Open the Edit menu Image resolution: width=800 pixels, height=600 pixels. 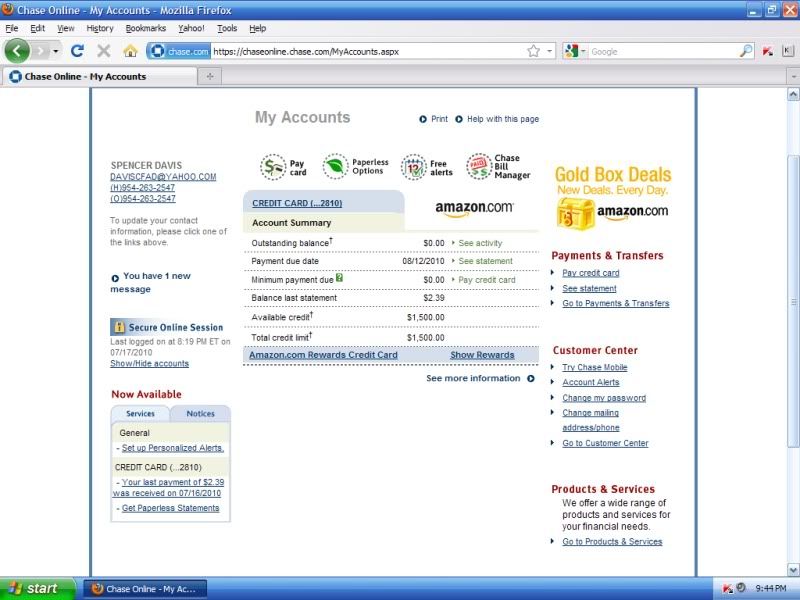37,28
